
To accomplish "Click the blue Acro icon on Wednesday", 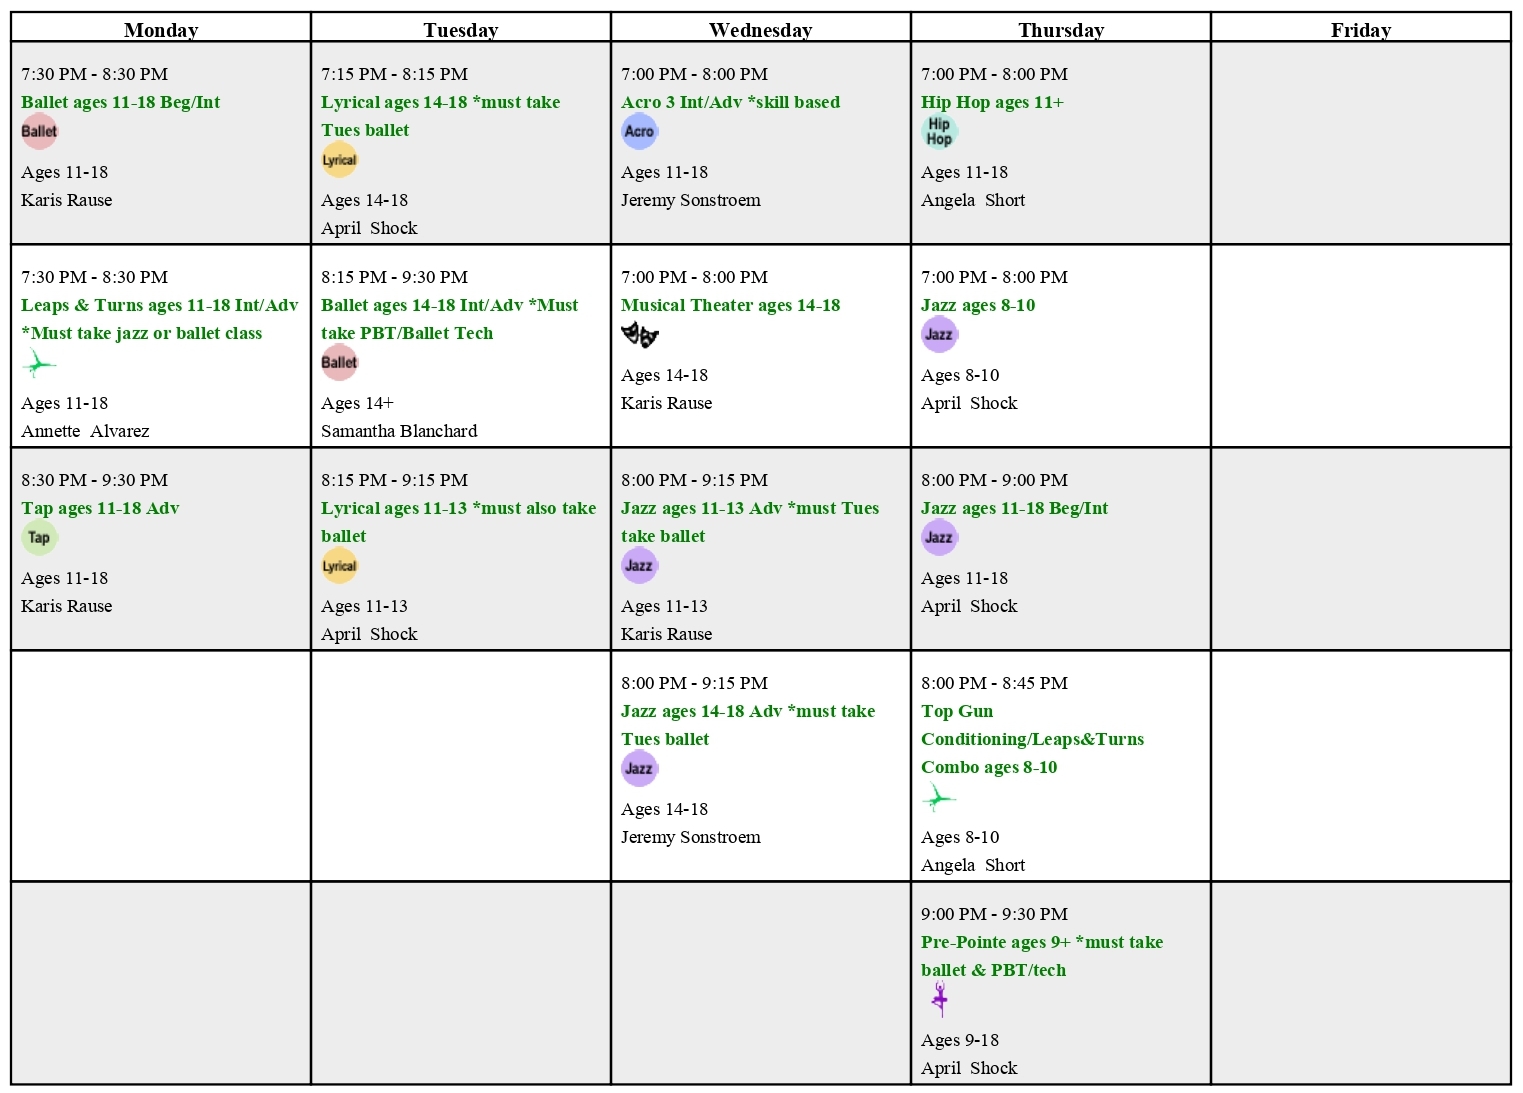I will (640, 131).
